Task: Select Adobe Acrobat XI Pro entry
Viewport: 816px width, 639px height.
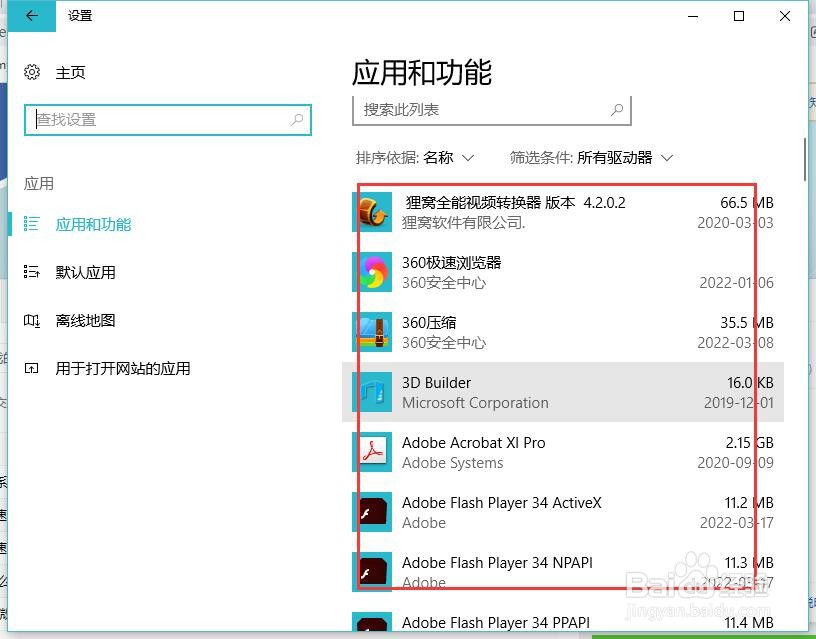Action: click(x=563, y=452)
